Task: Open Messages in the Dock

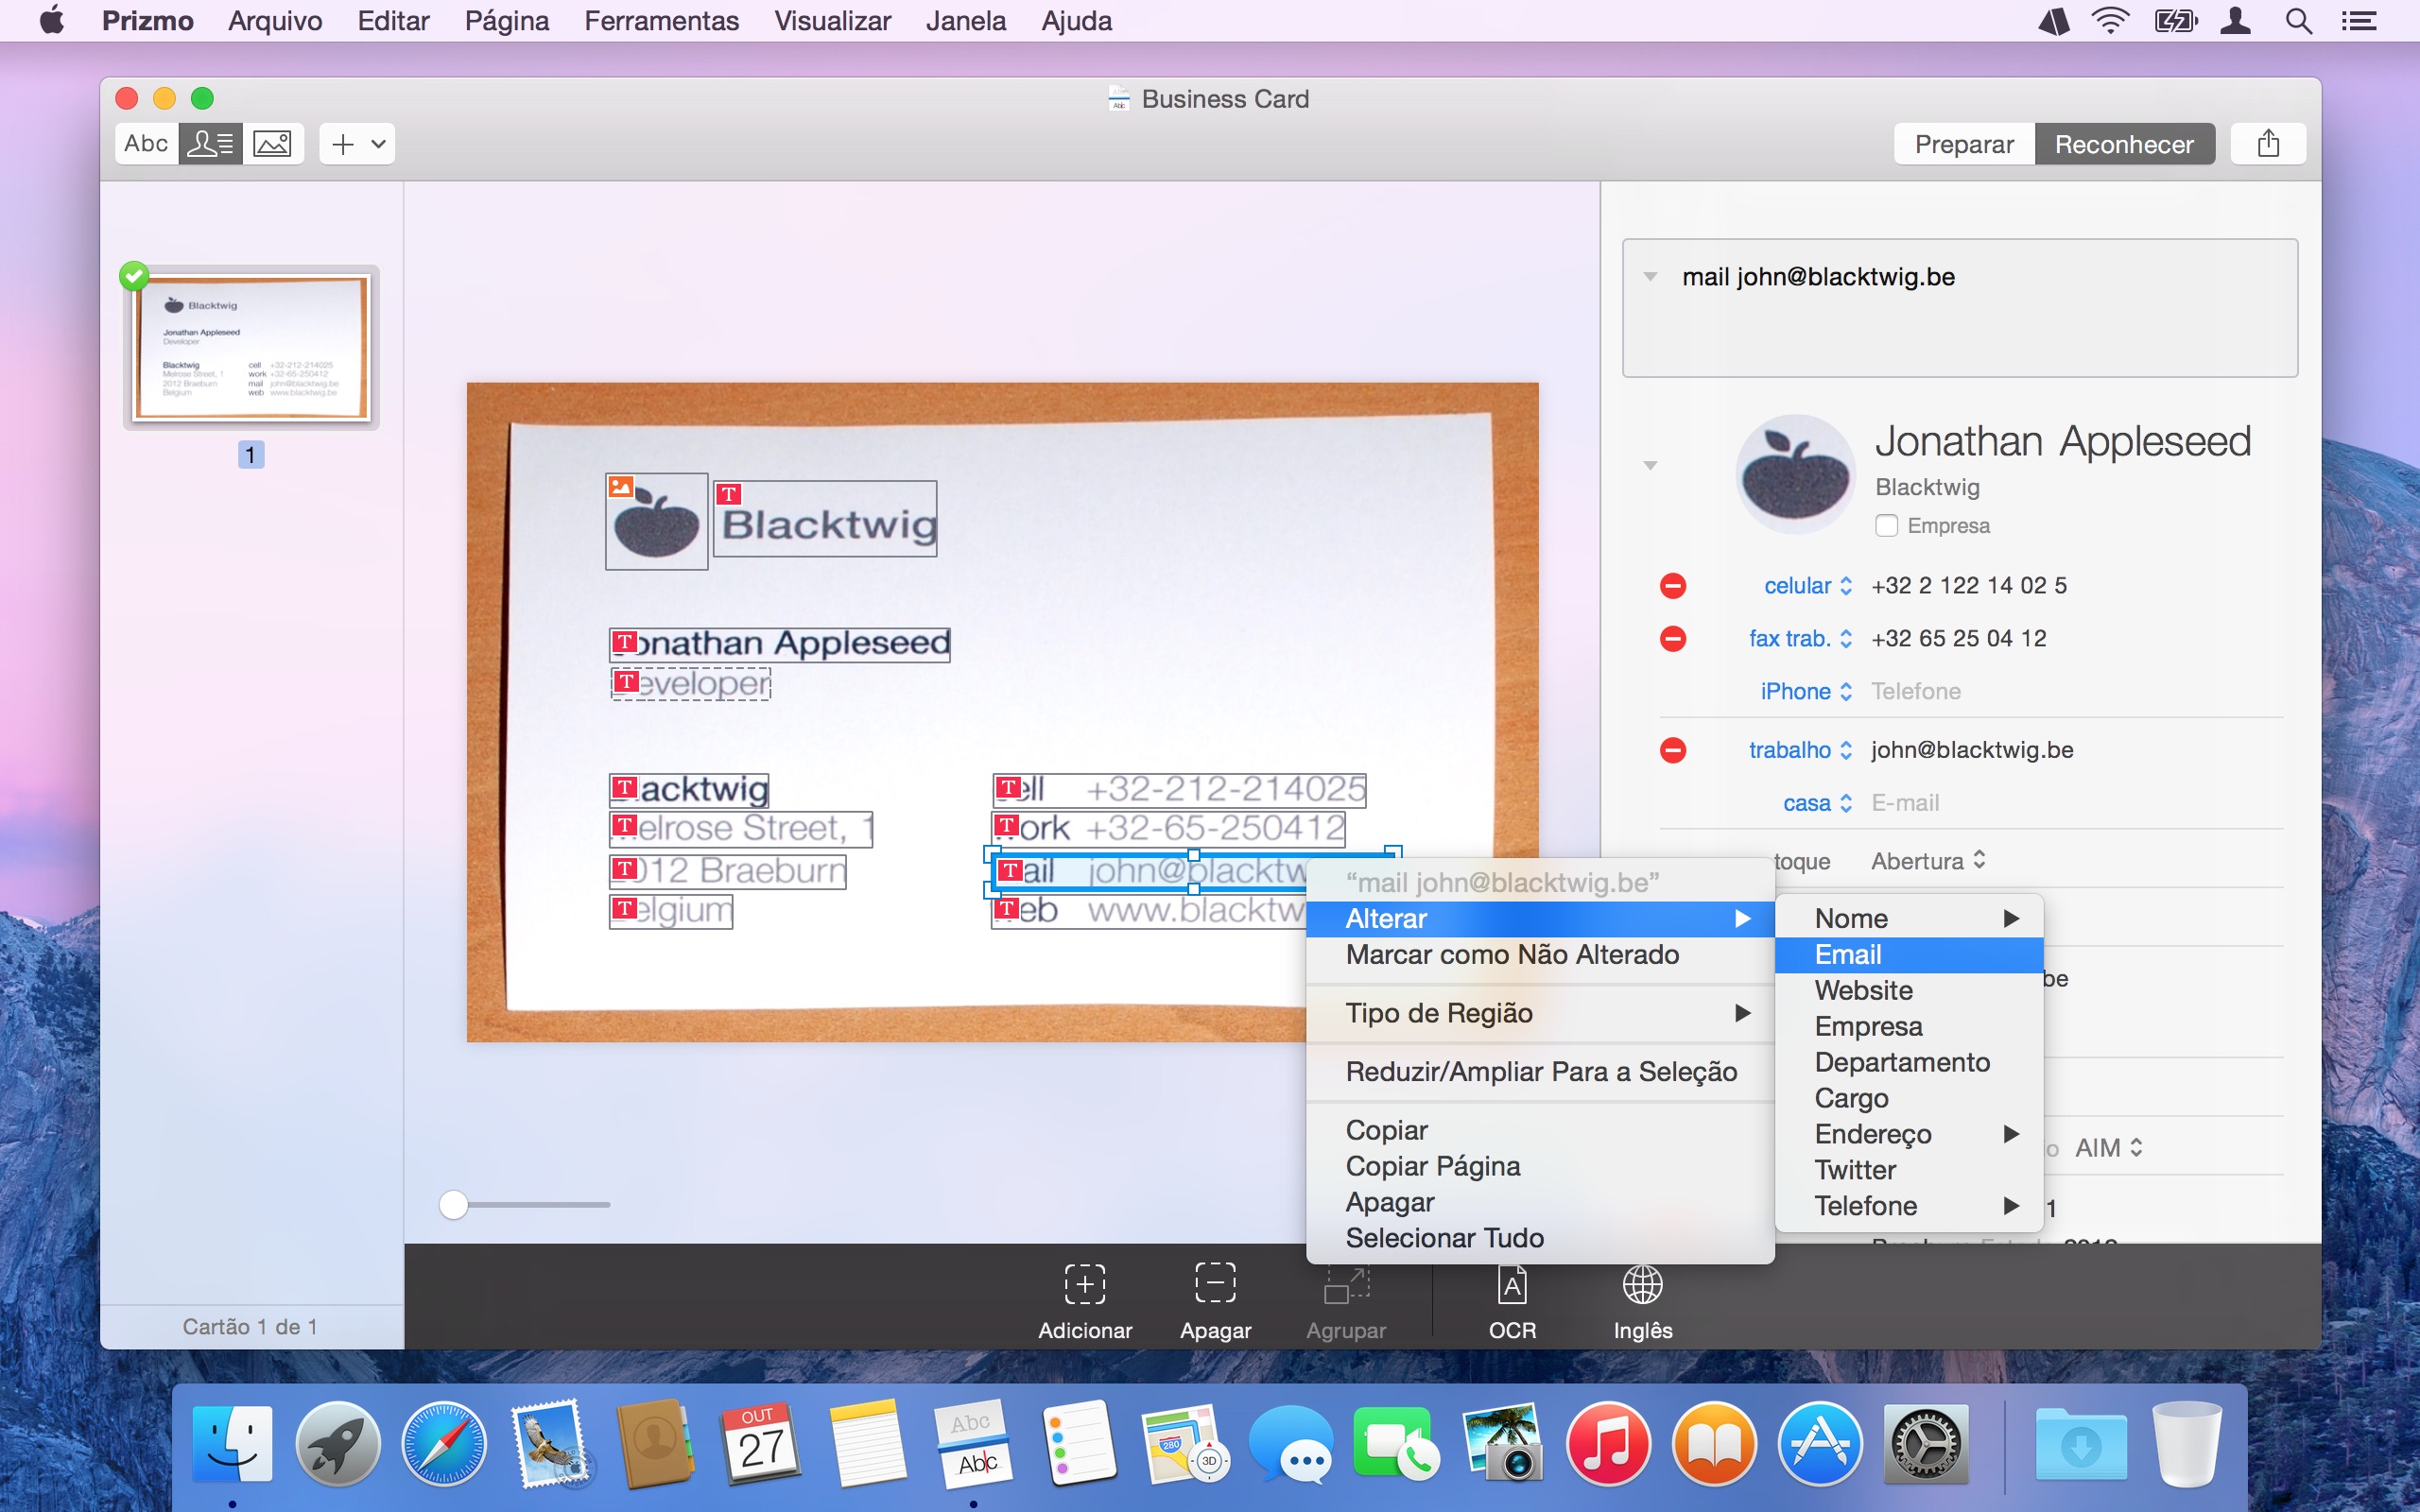Action: [1291, 1446]
